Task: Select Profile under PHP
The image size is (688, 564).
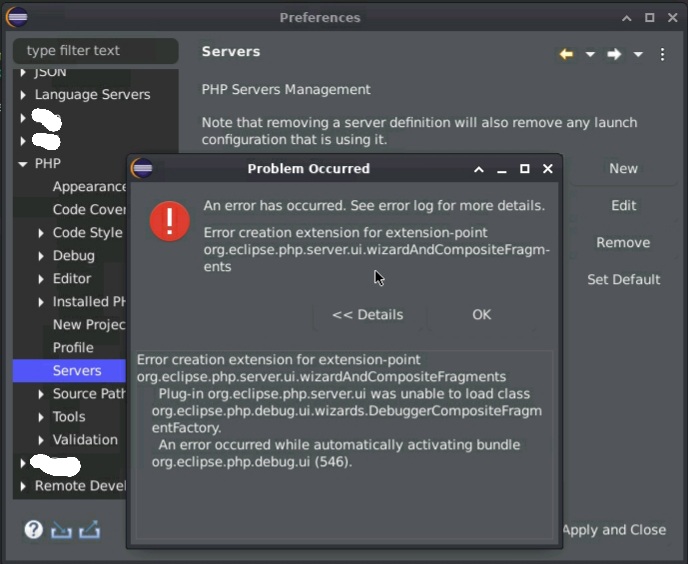Action: [73, 348]
